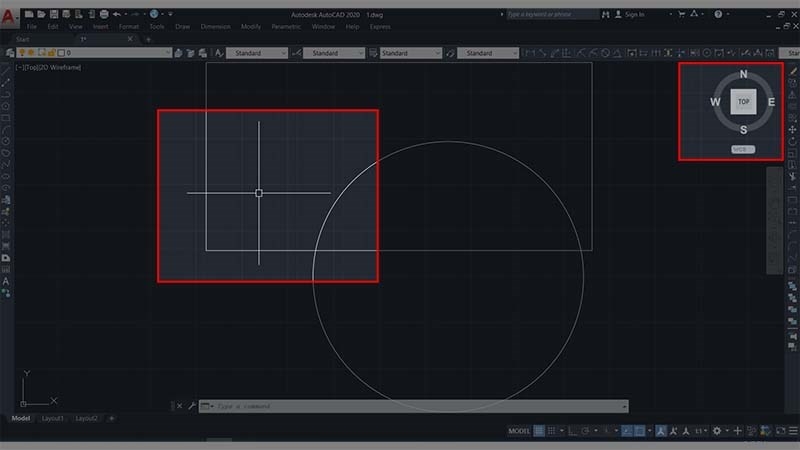Click the Table Style icon
Screen dimensions: 800x450
tap(373, 53)
